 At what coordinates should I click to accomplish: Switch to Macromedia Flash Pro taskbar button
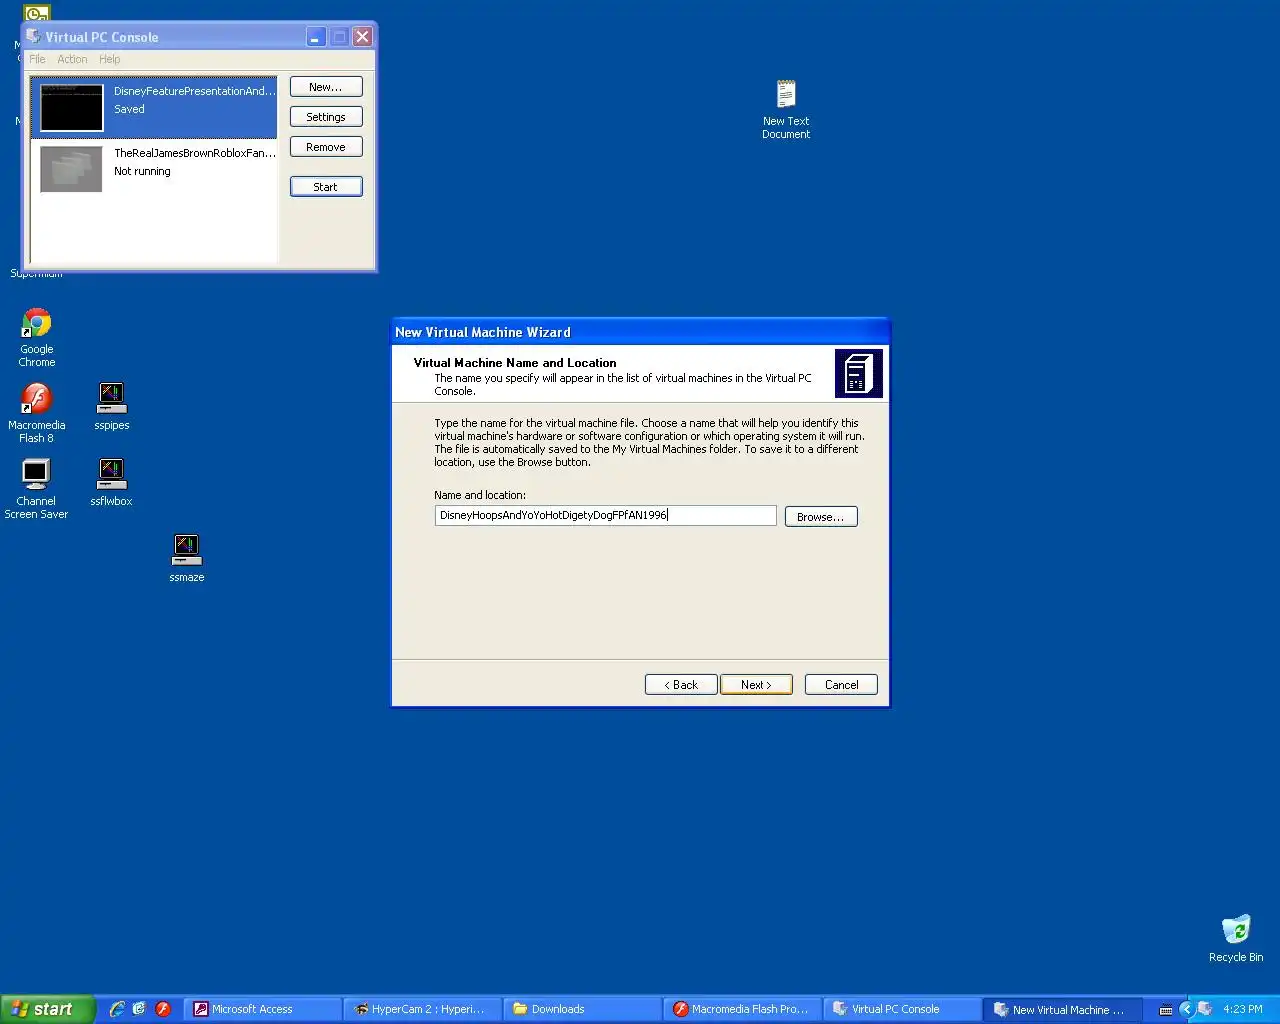[742, 1009]
